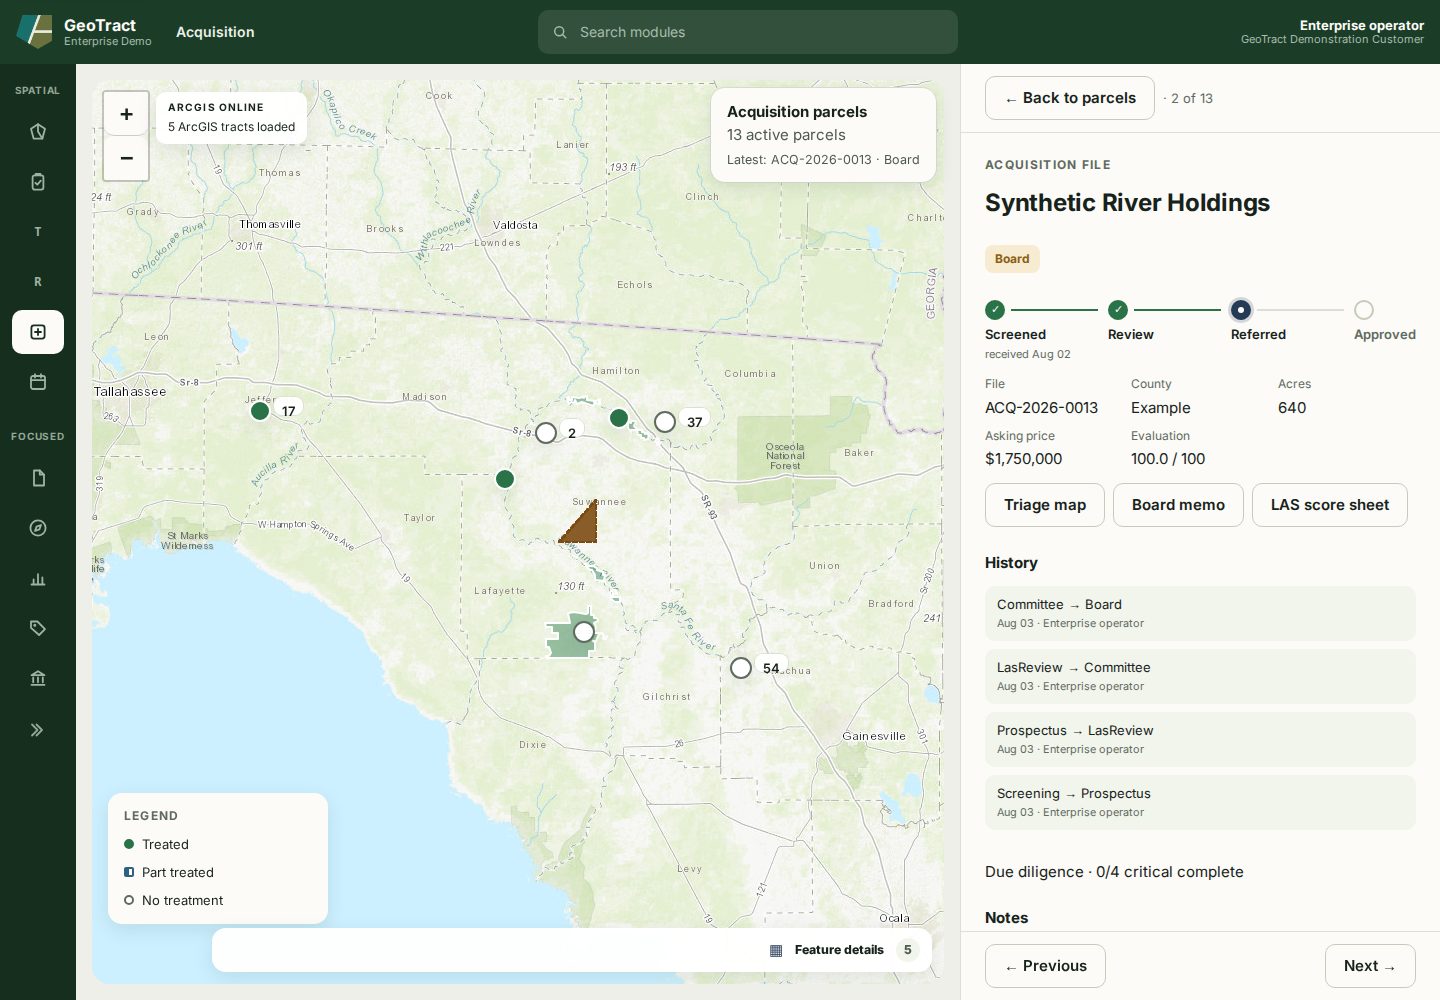Viewport: 1440px width, 1000px height.
Task: Select the Approved stage step marker
Action: [1364, 310]
